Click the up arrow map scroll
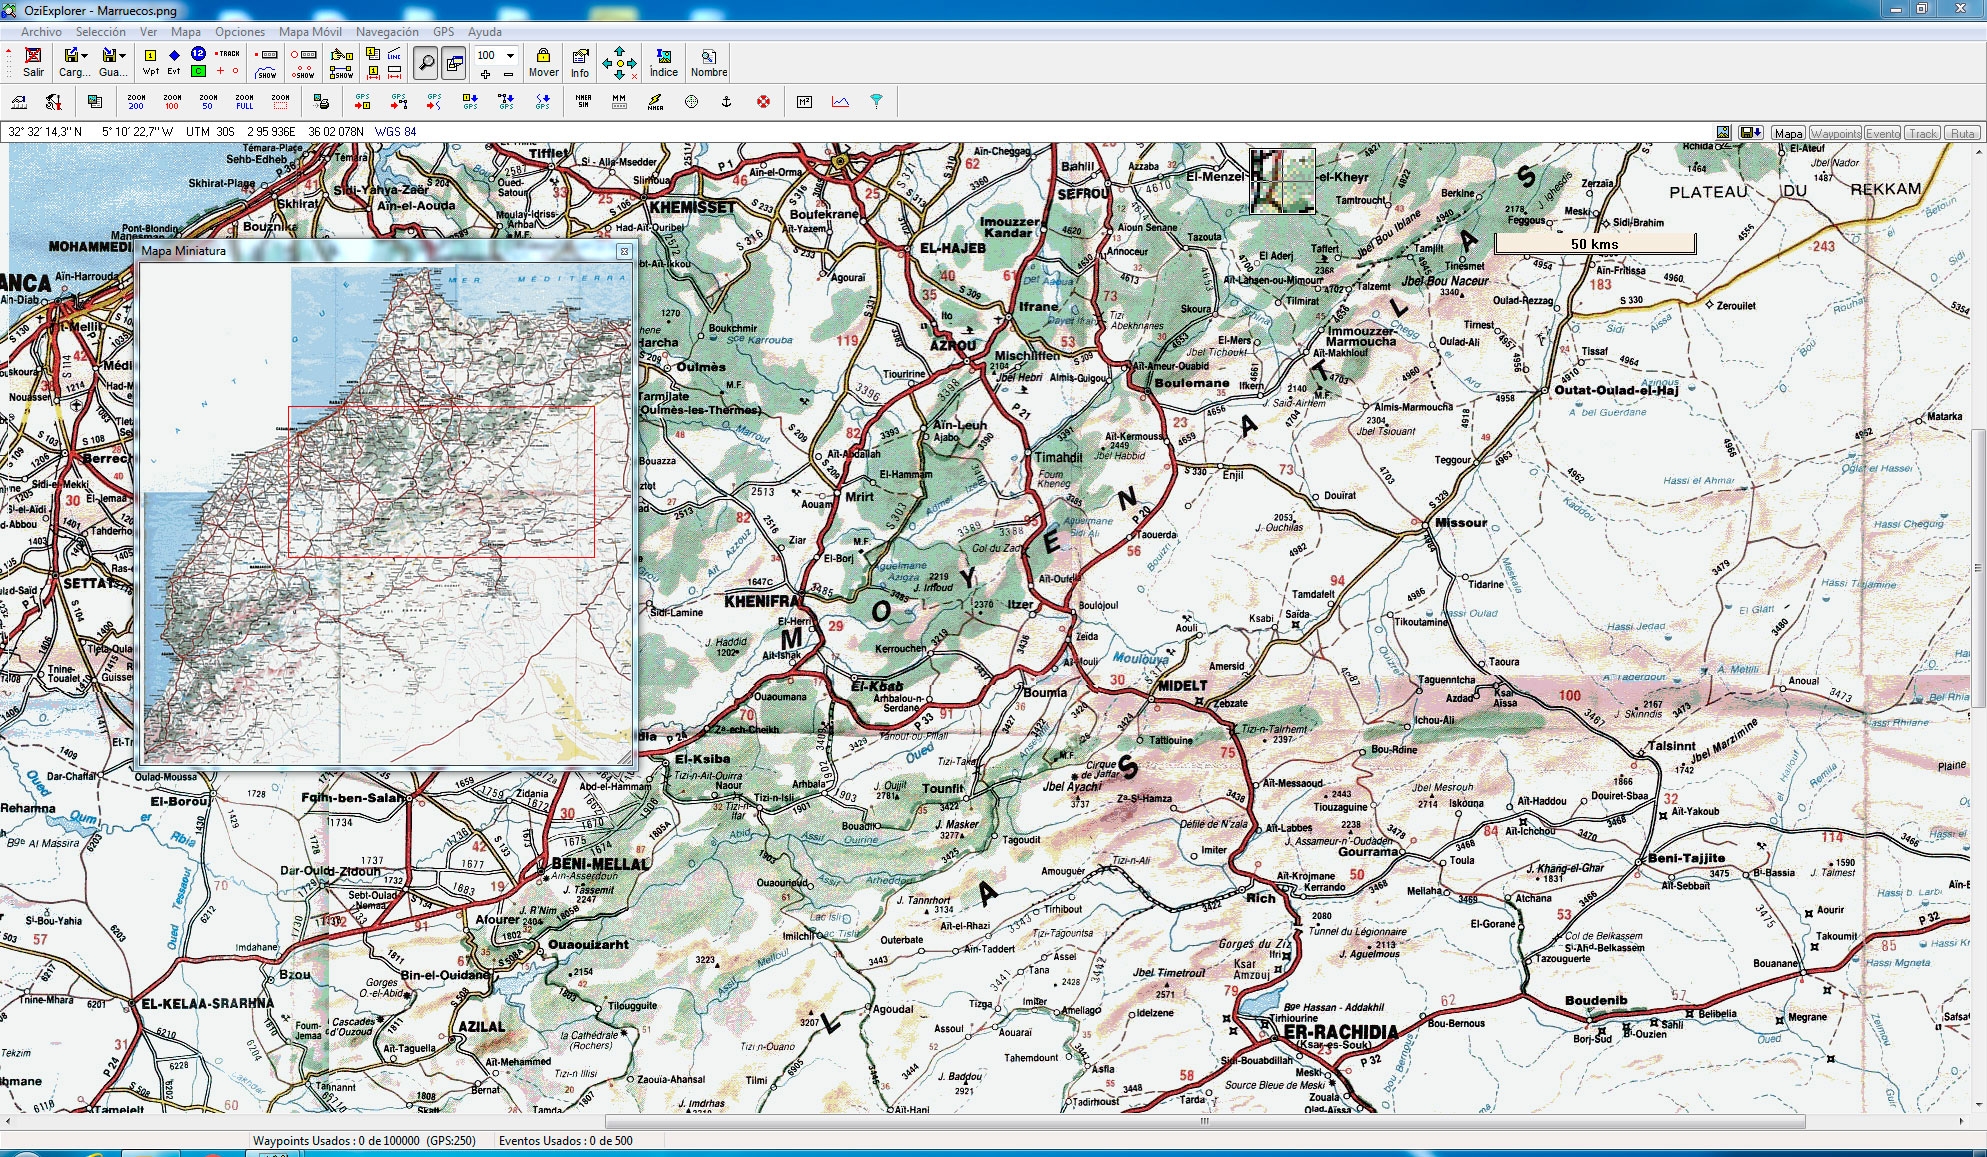The width and height of the screenshot is (1987, 1157). pyautogui.click(x=619, y=50)
